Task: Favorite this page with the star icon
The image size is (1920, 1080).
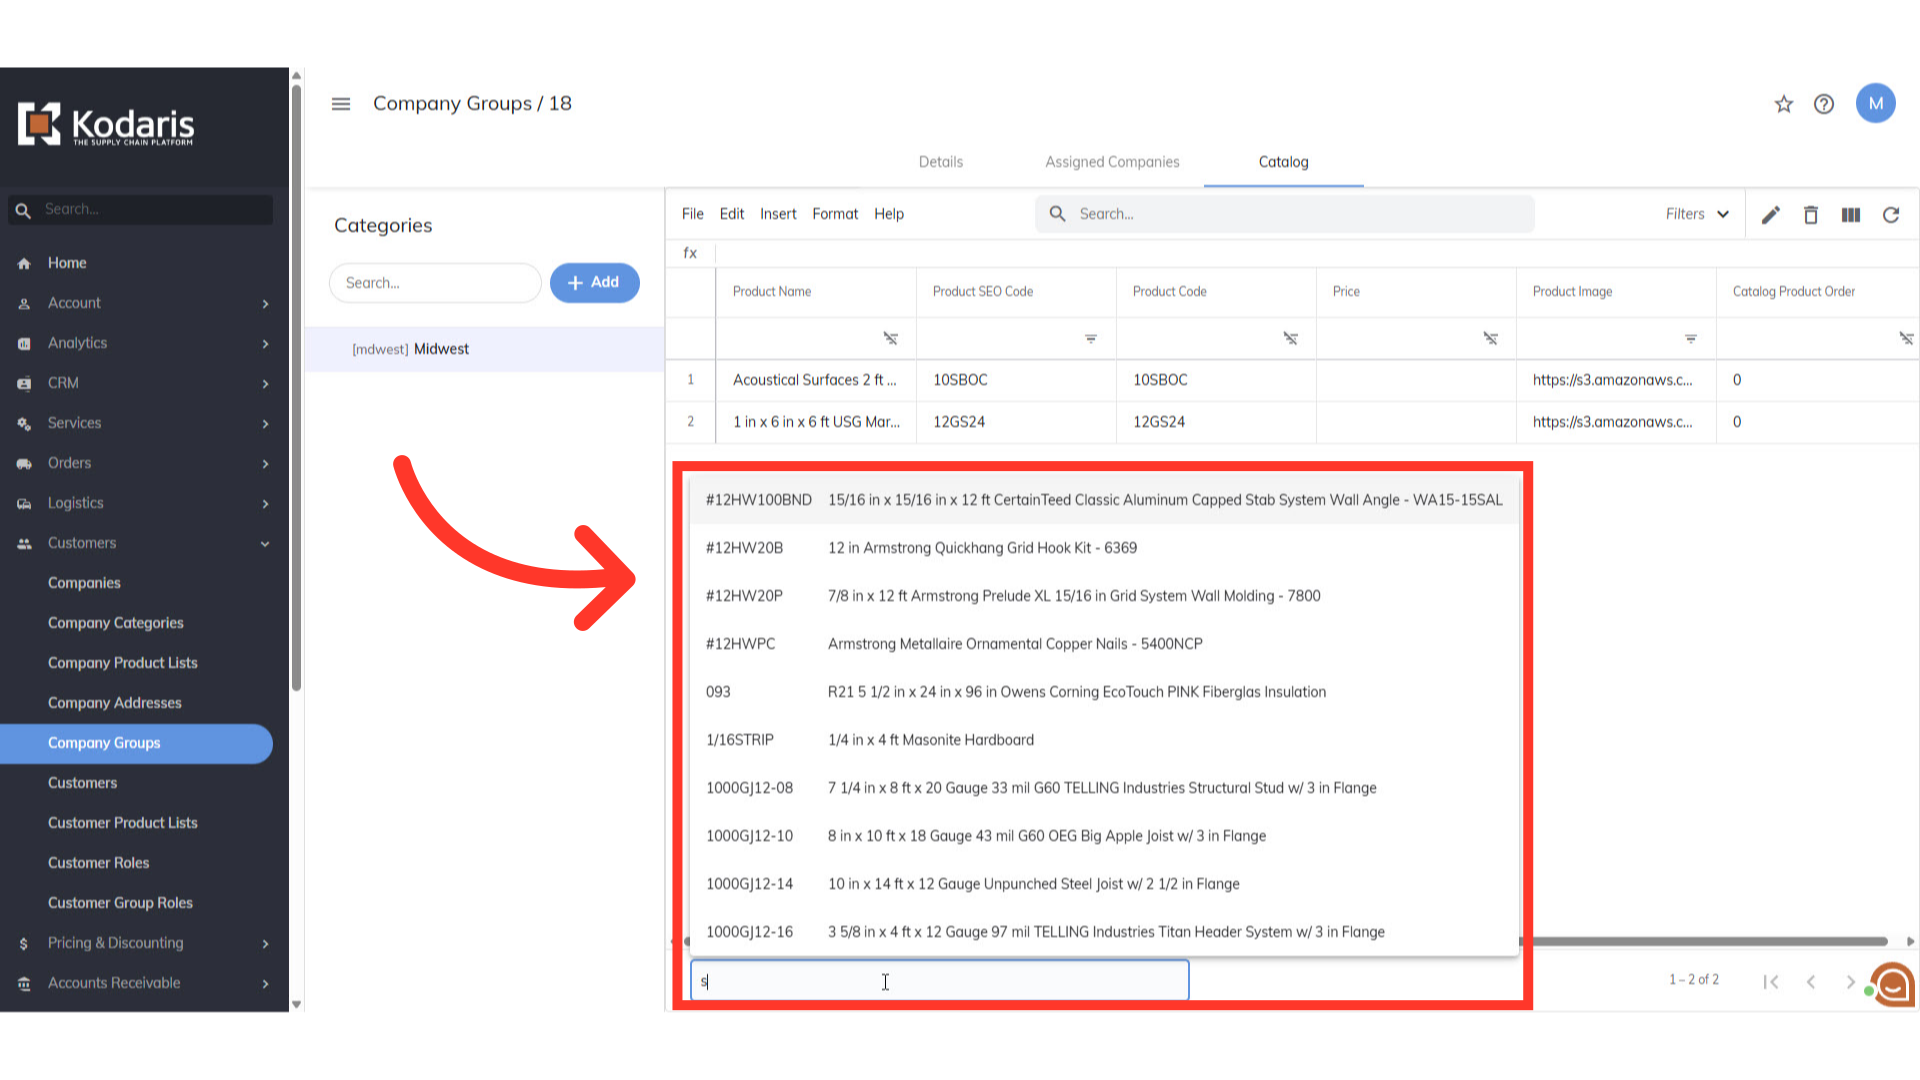Action: click(x=1783, y=104)
